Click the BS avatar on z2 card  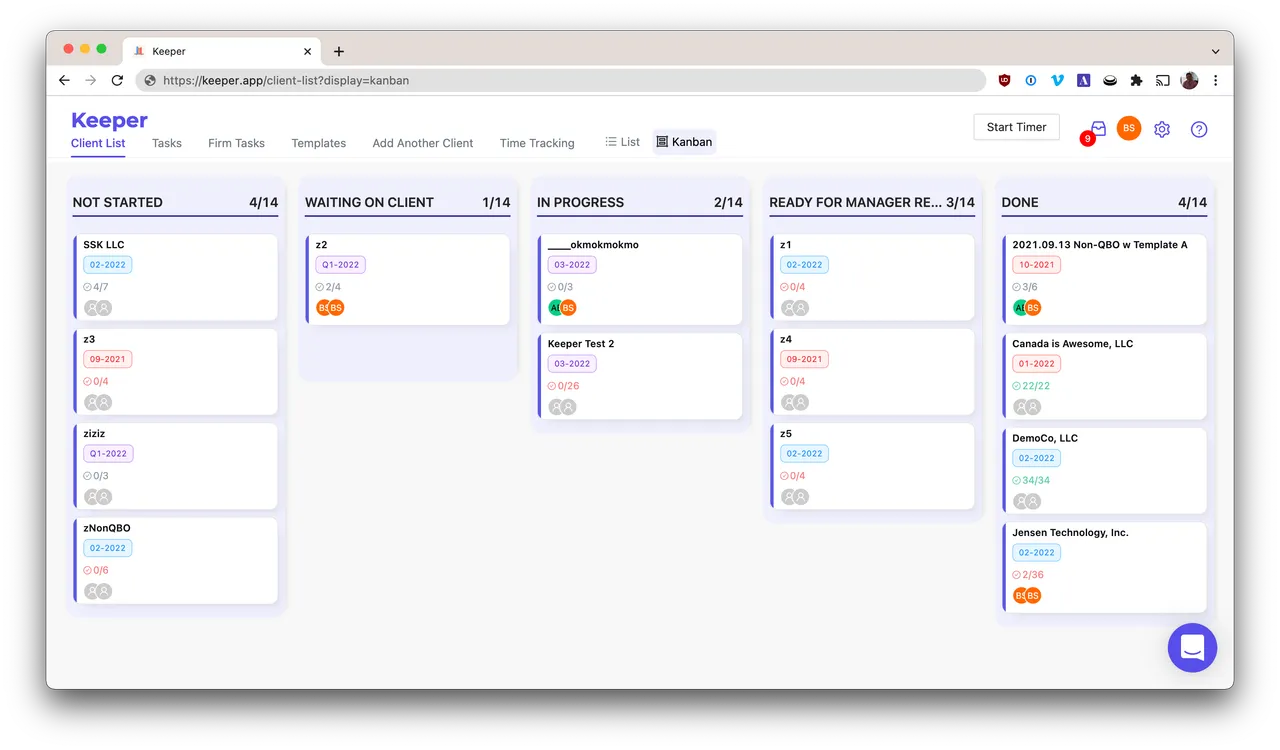pyautogui.click(x=331, y=308)
